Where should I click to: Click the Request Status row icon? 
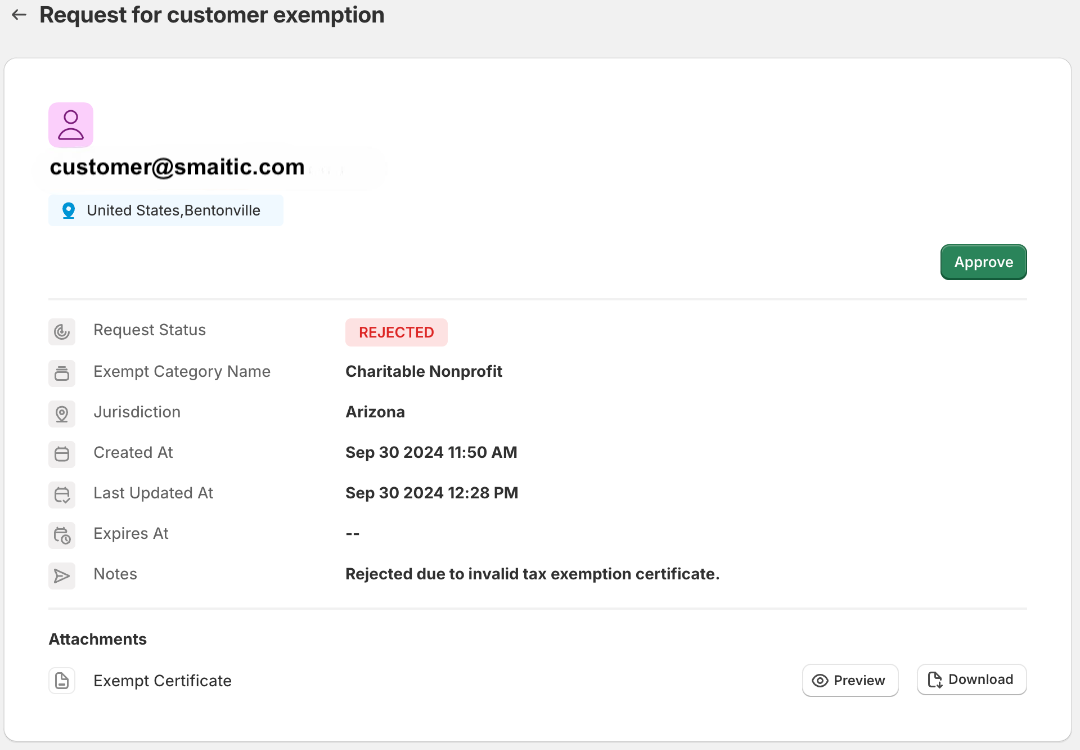coord(62,332)
